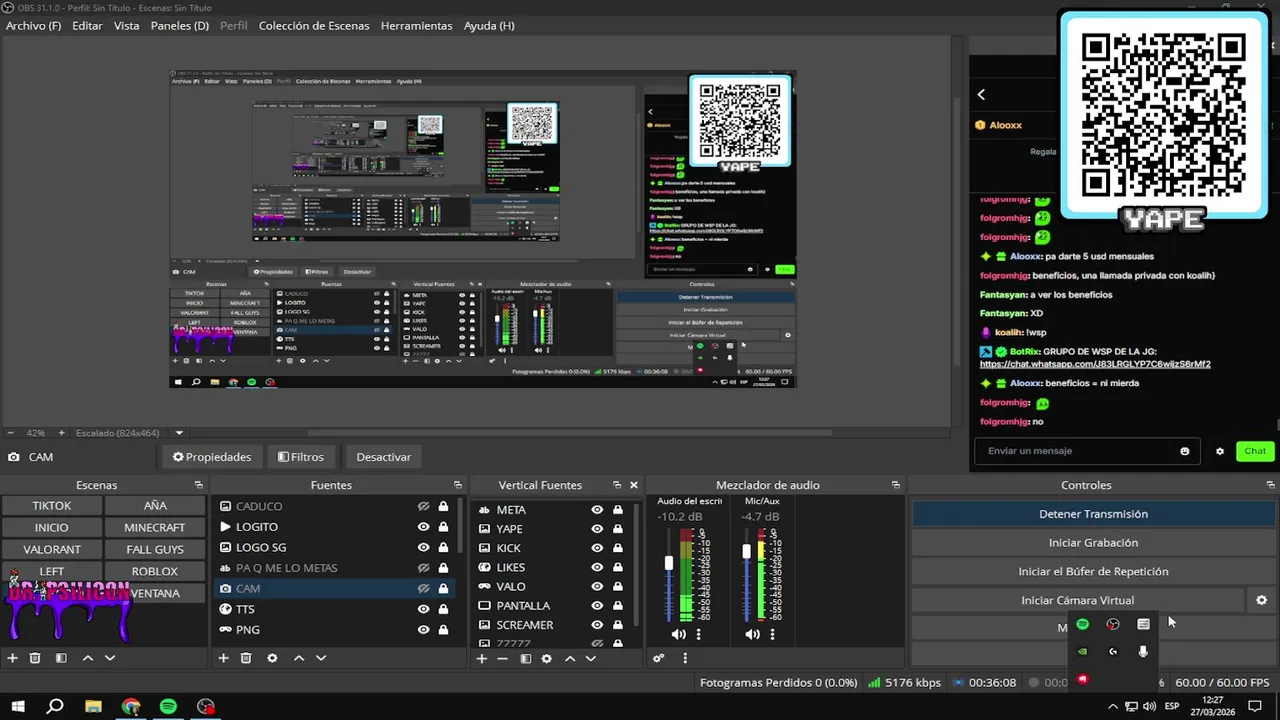Mute the Mic/Aux channel
This screenshot has width=1280, height=720.
click(x=753, y=634)
